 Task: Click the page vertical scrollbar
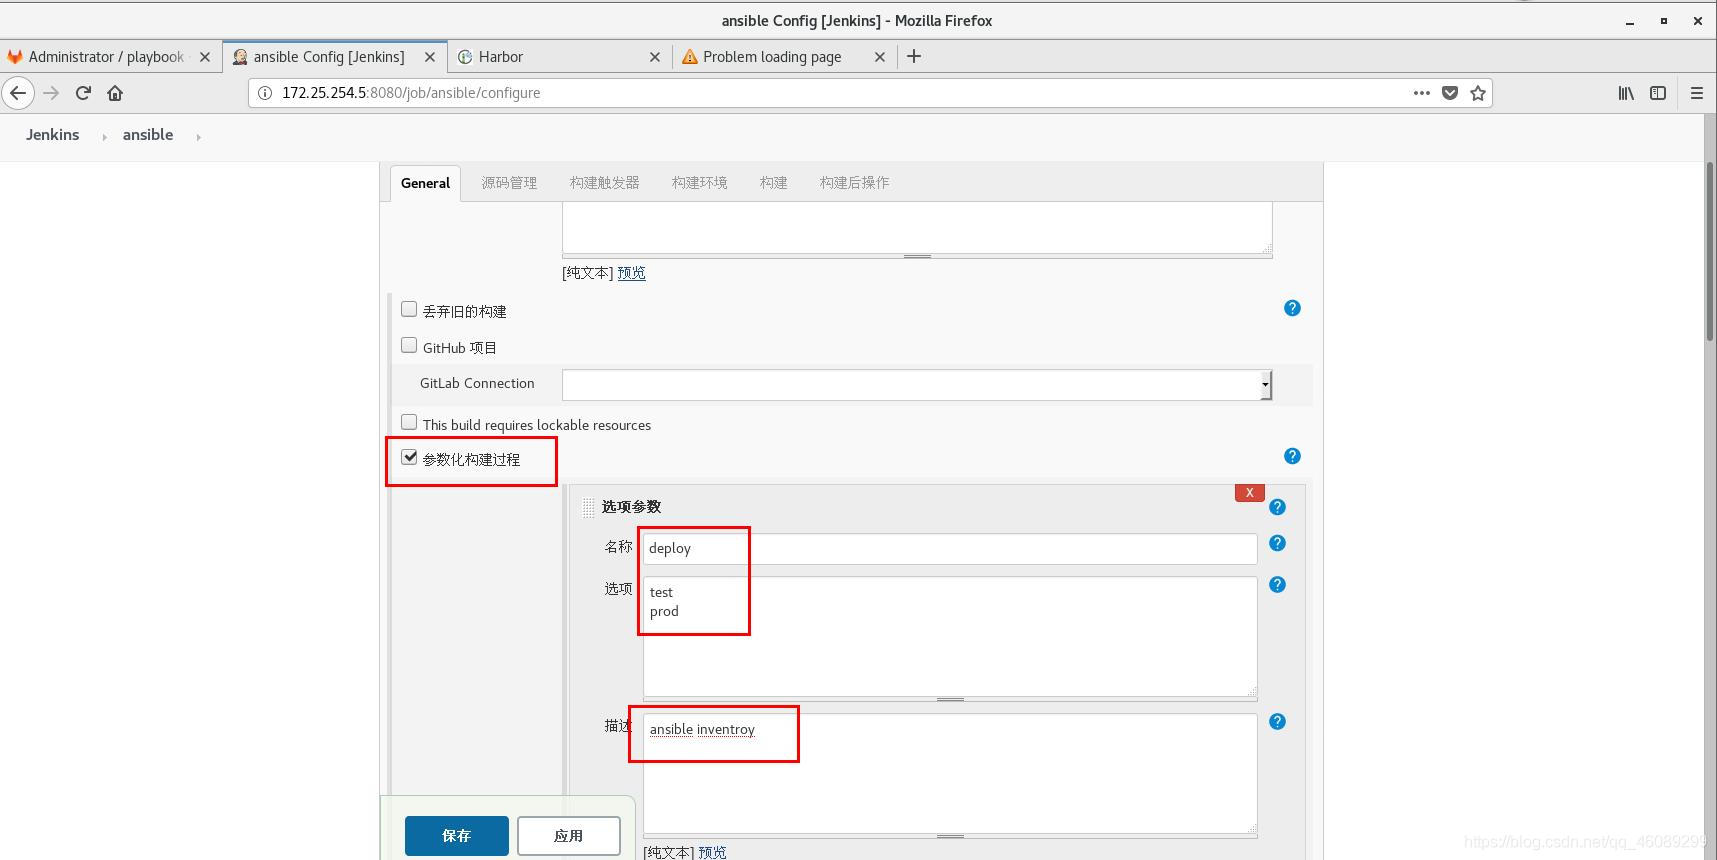(x=1710, y=252)
